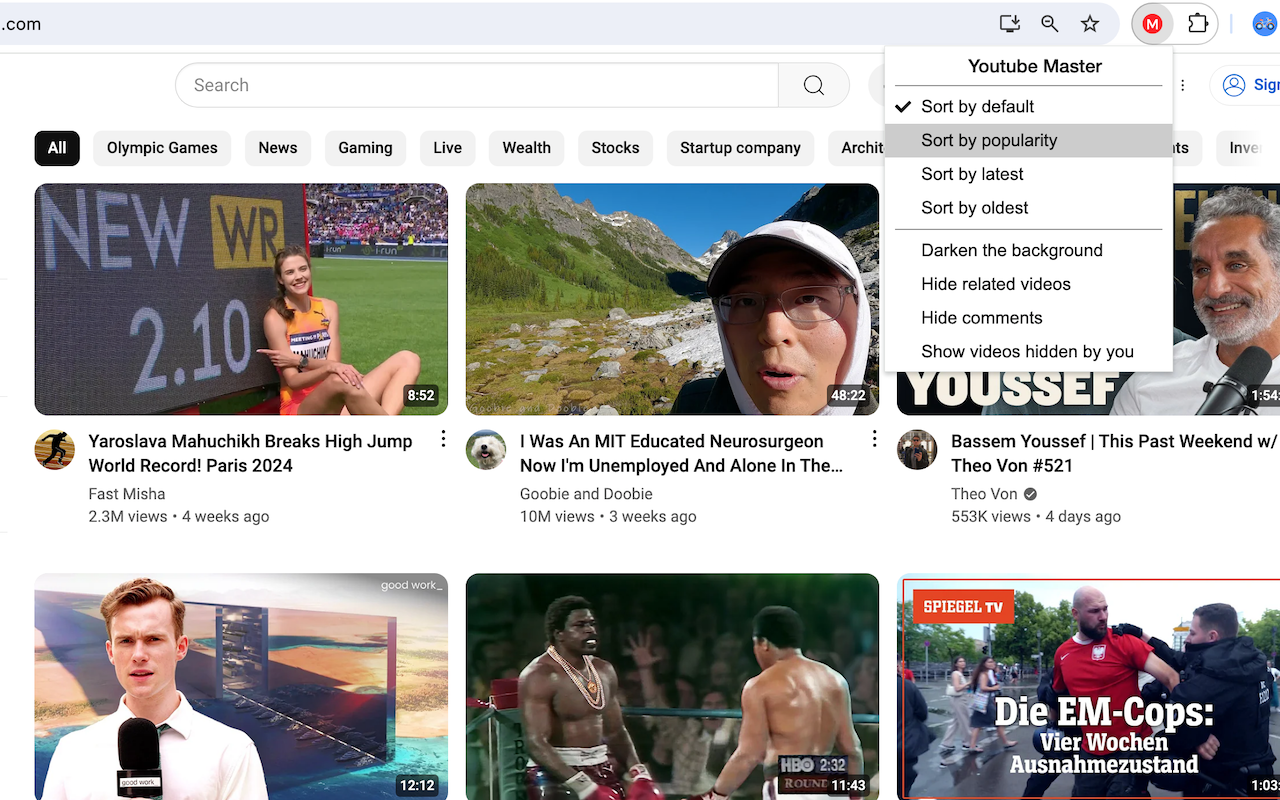The height and width of the screenshot is (800, 1280).
Task: Select the All filter chip
Action: [x=57, y=148]
